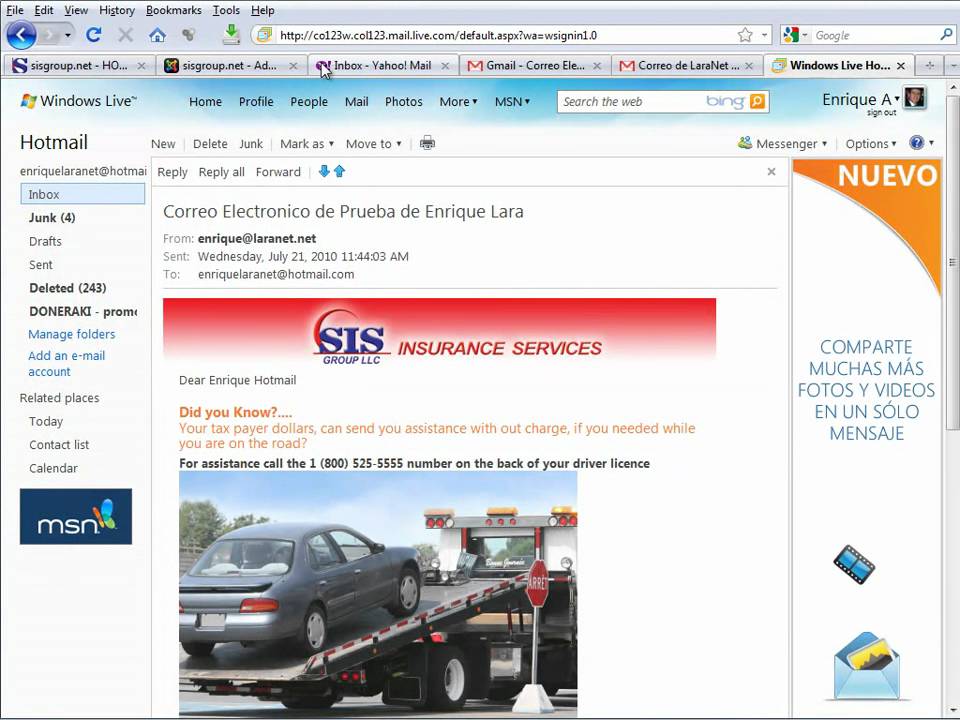The image size is (960, 720).
Task: Click the Stop loading X icon
Action: 125,35
